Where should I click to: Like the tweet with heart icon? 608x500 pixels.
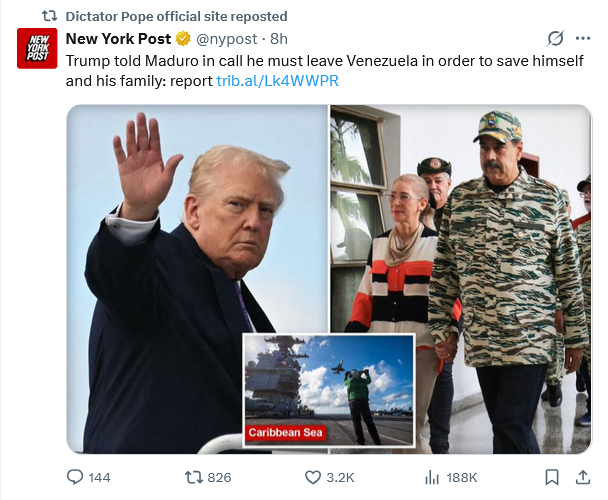point(313,477)
